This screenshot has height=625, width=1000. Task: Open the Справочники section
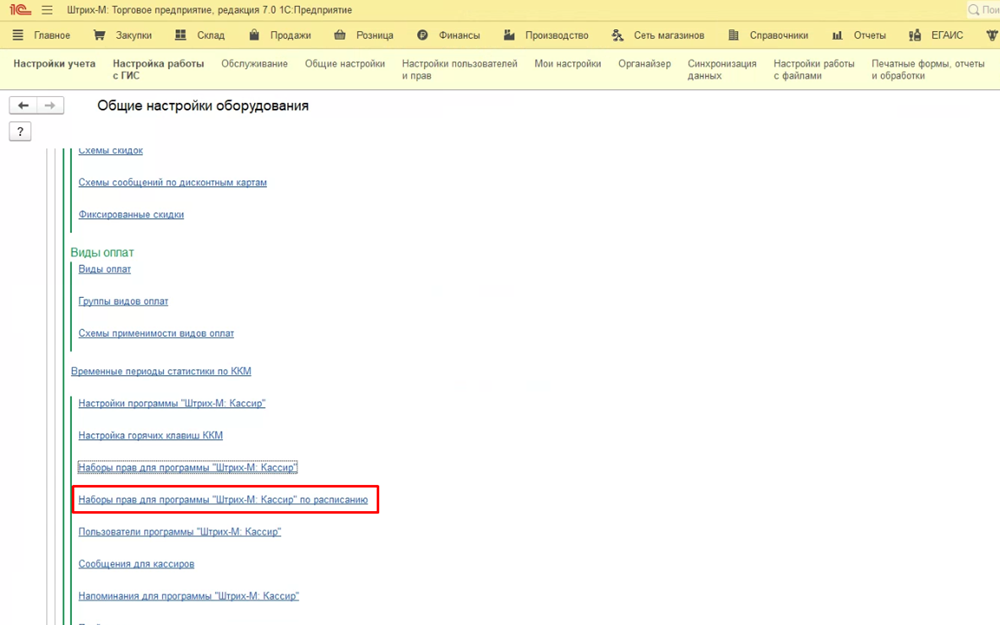pos(767,35)
